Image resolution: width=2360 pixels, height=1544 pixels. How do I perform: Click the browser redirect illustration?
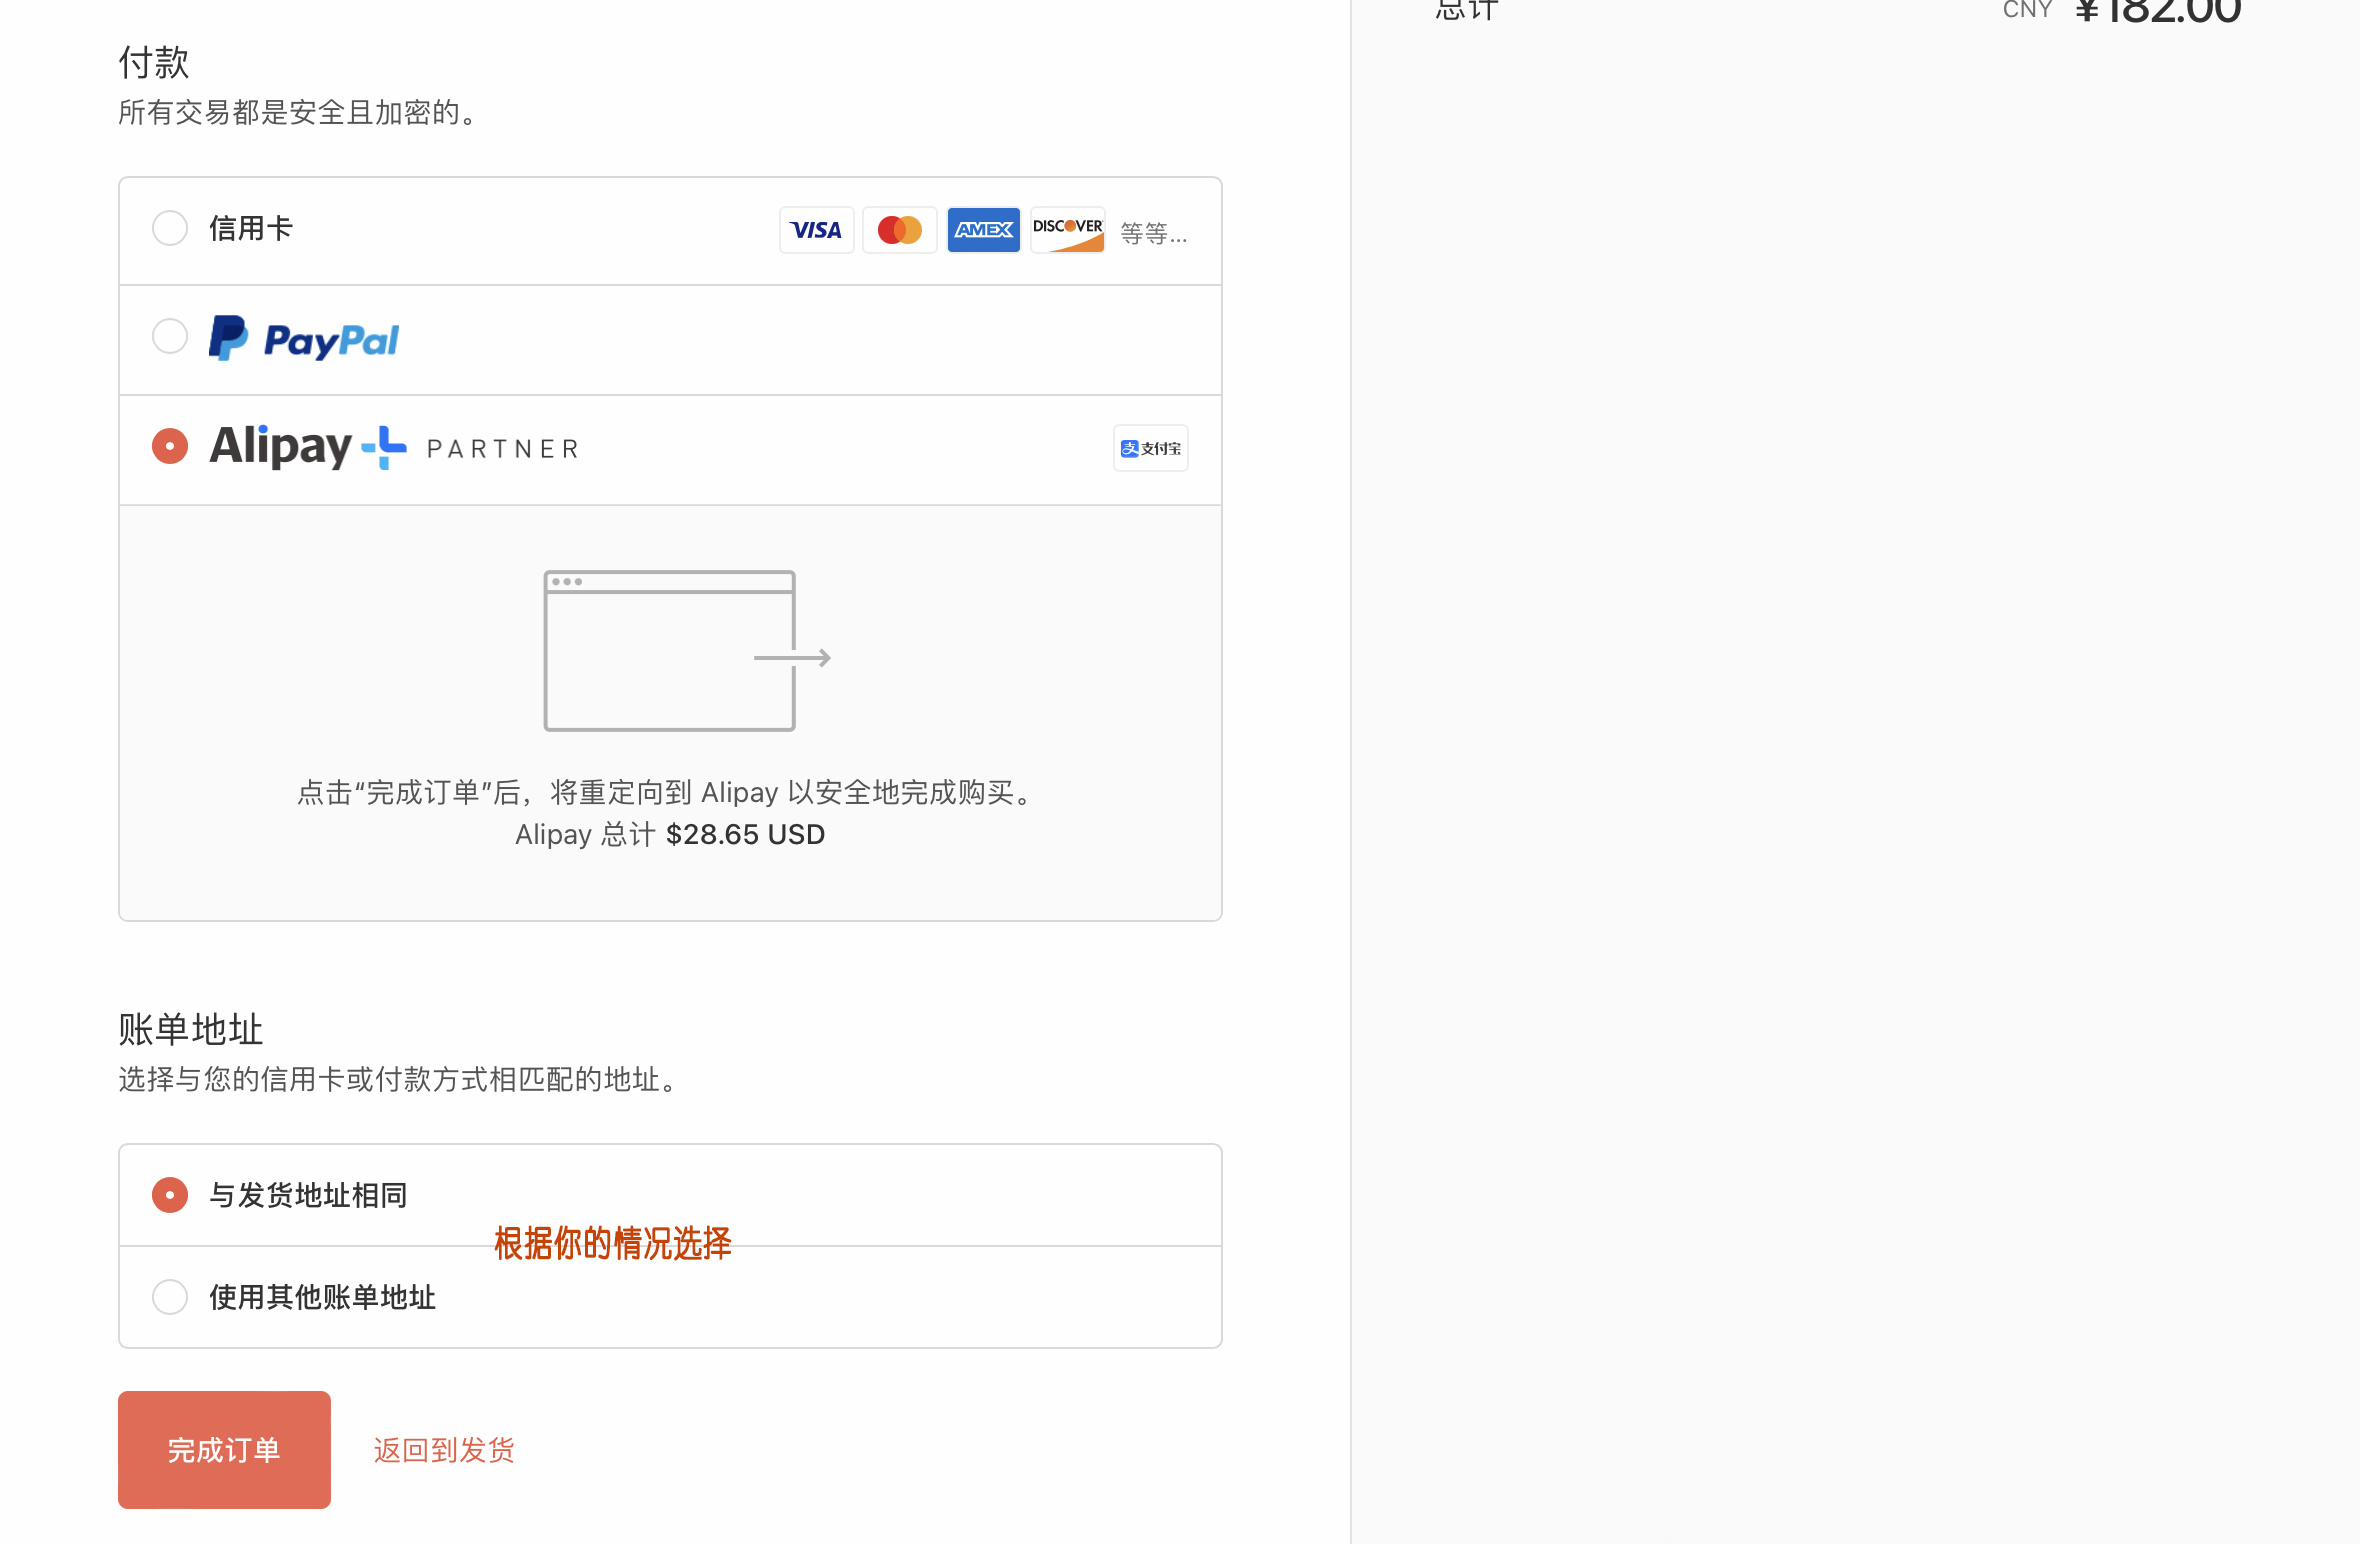pyautogui.click(x=687, y=651)
